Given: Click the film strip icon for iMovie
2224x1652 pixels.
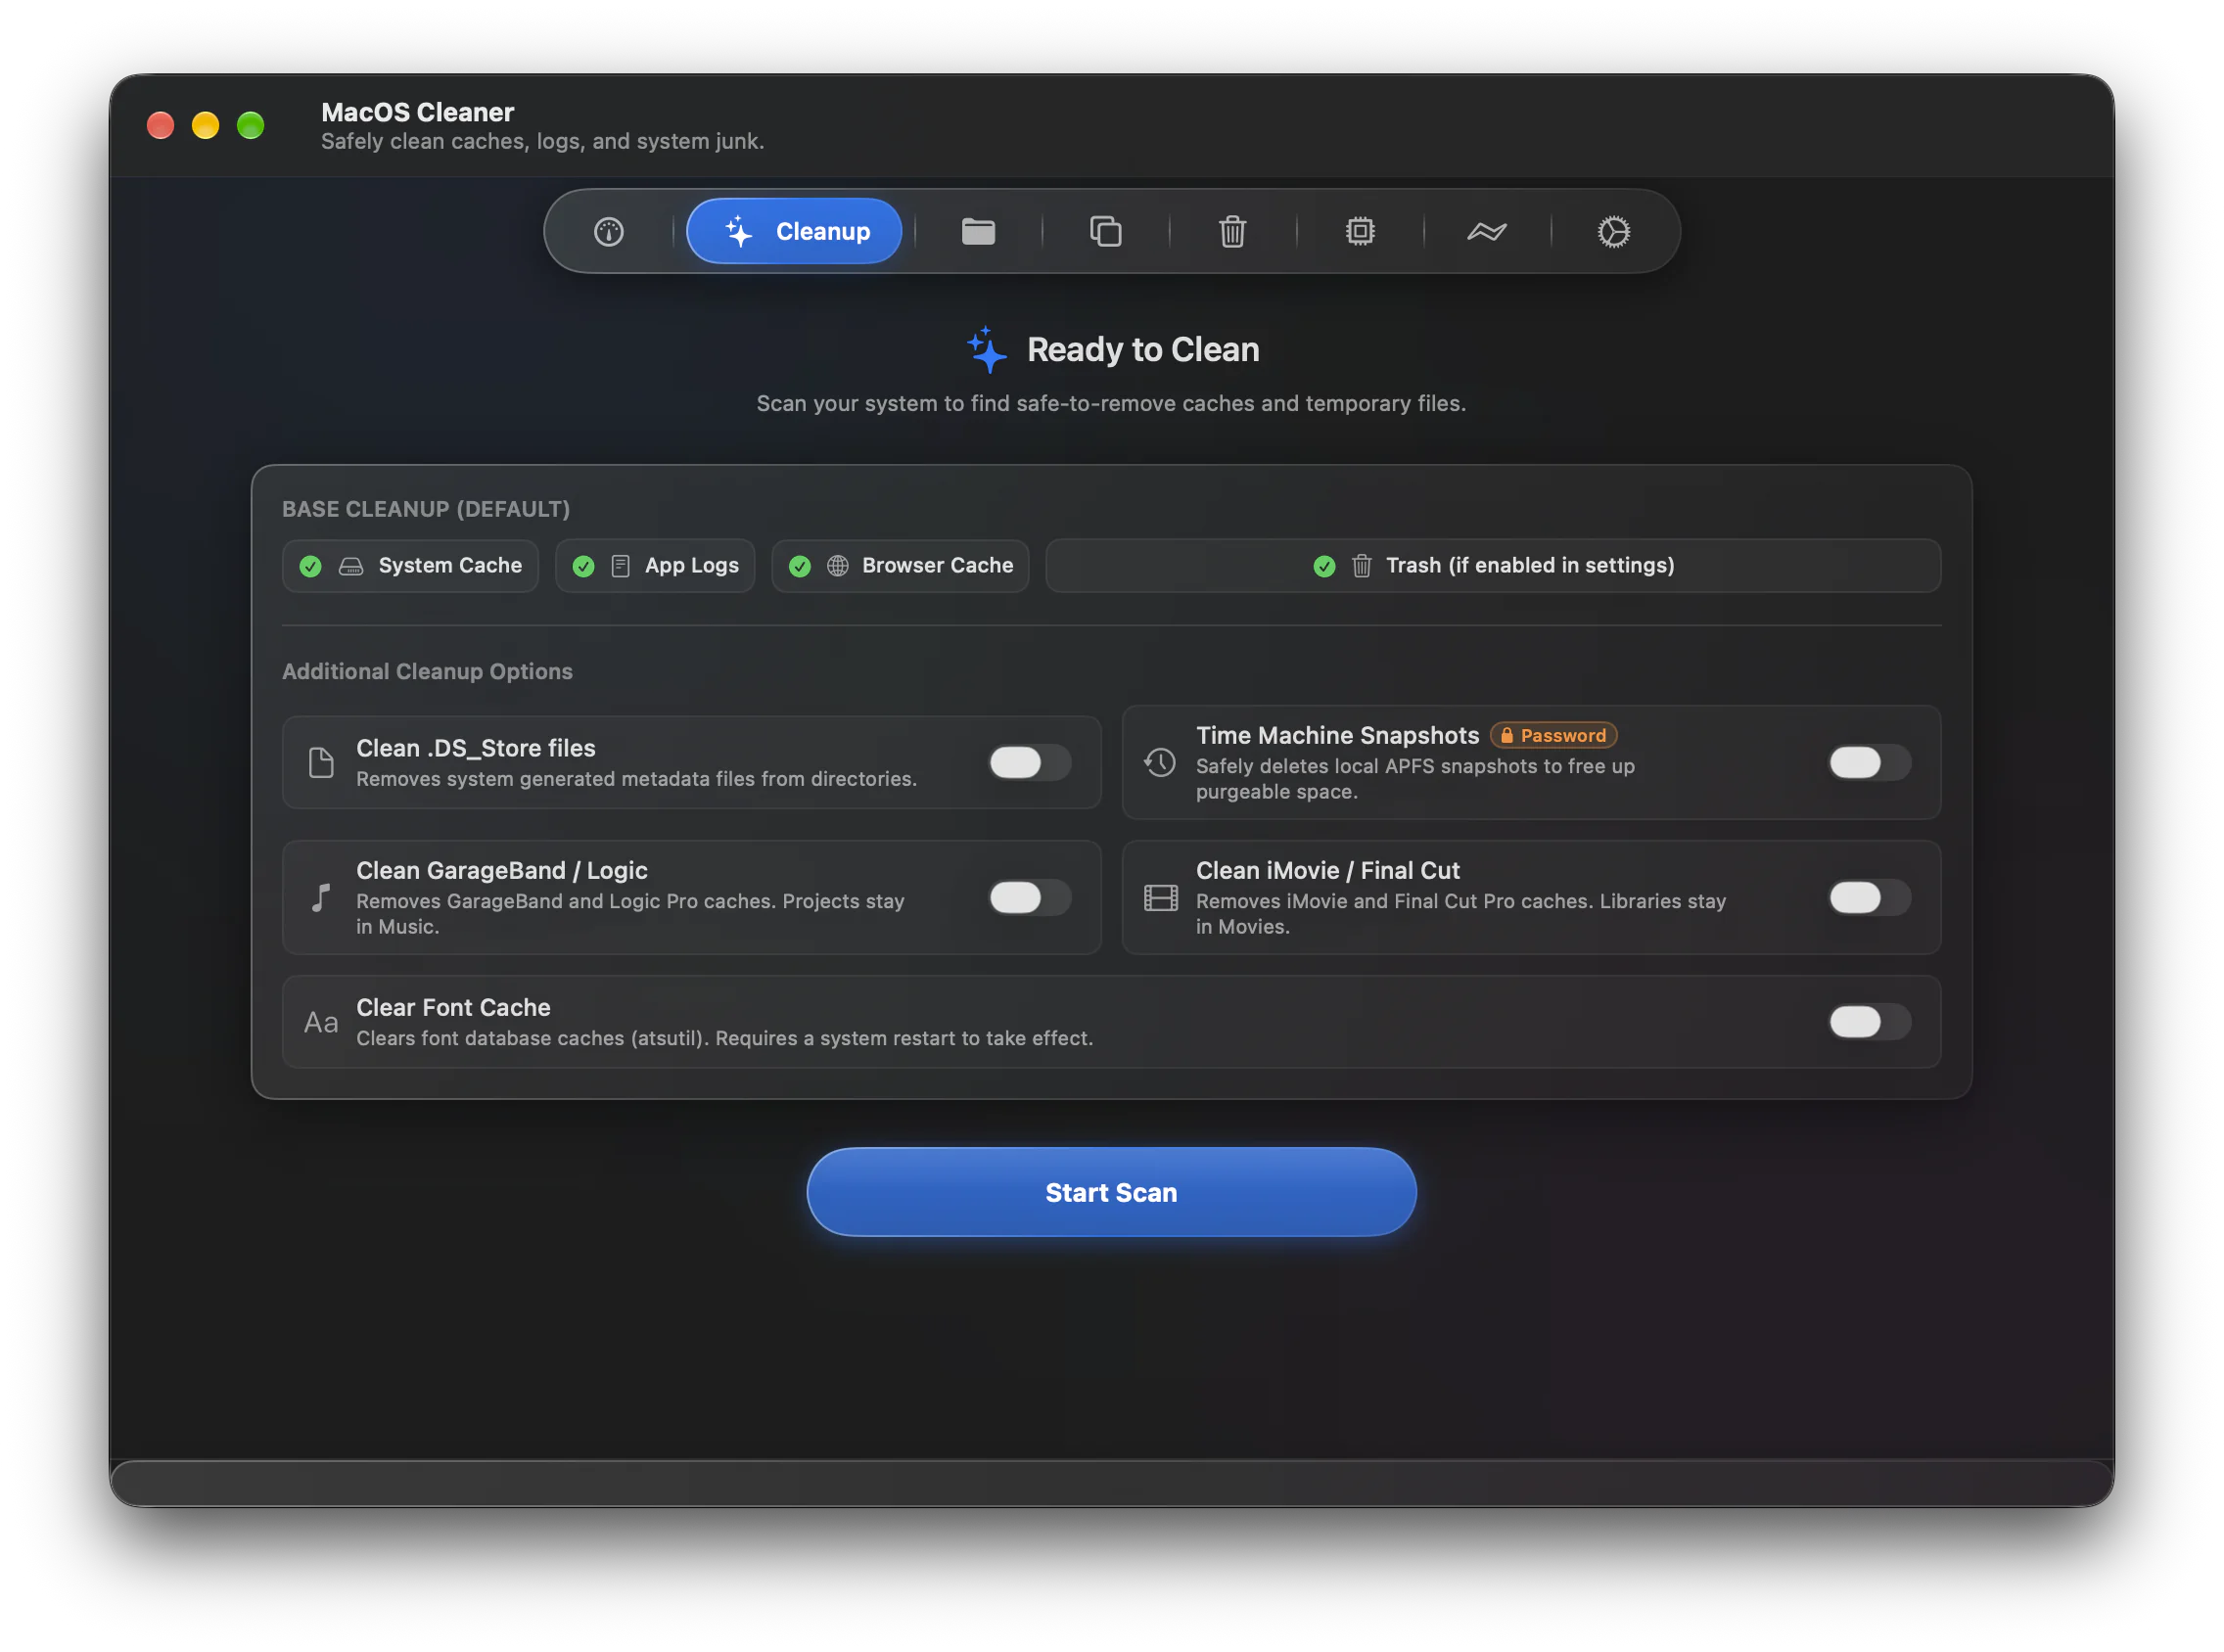Looking at the screenshot, I should [1160, 898].
